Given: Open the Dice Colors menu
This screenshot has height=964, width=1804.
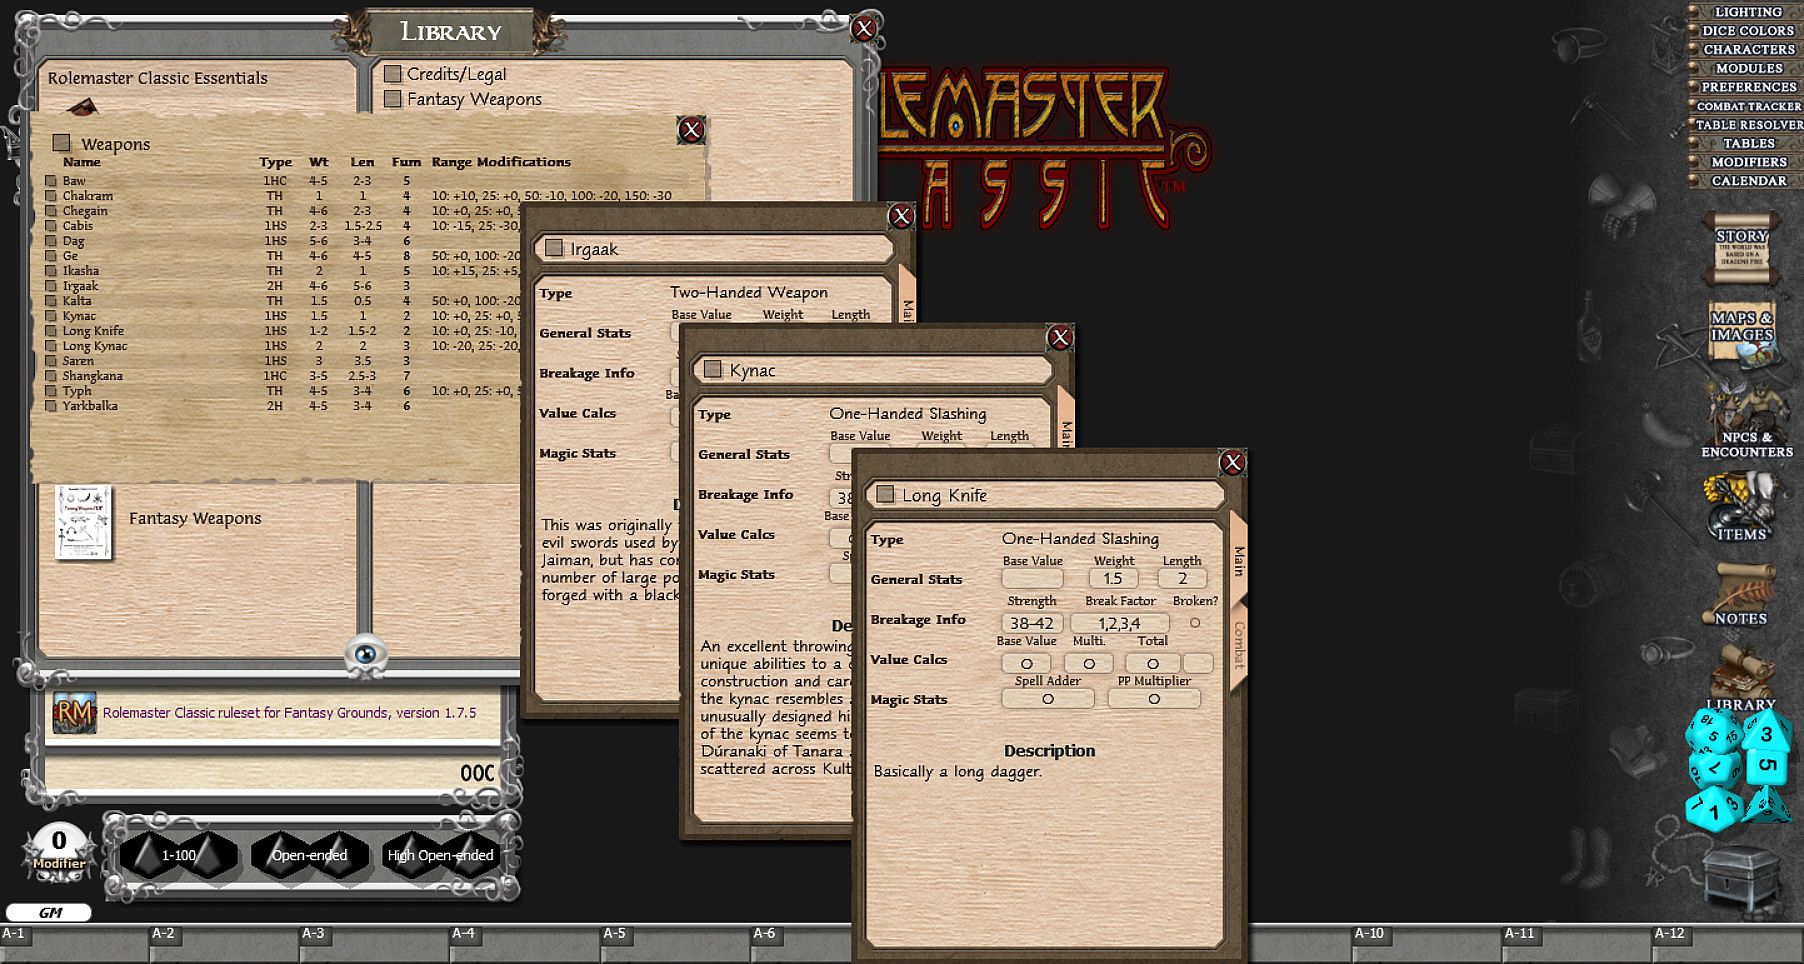Looking at the screenshot, I should coord(1747,31).
